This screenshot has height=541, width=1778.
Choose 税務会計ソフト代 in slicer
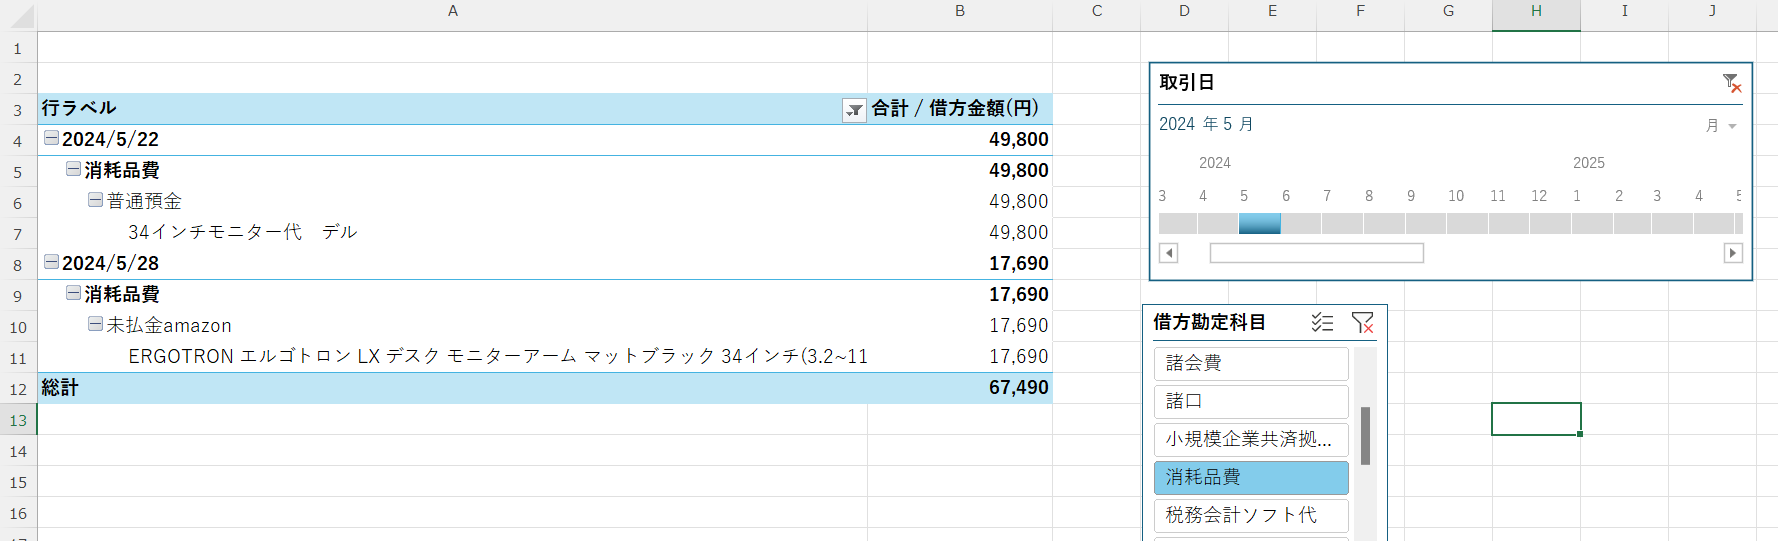(x=1250, y=515)
